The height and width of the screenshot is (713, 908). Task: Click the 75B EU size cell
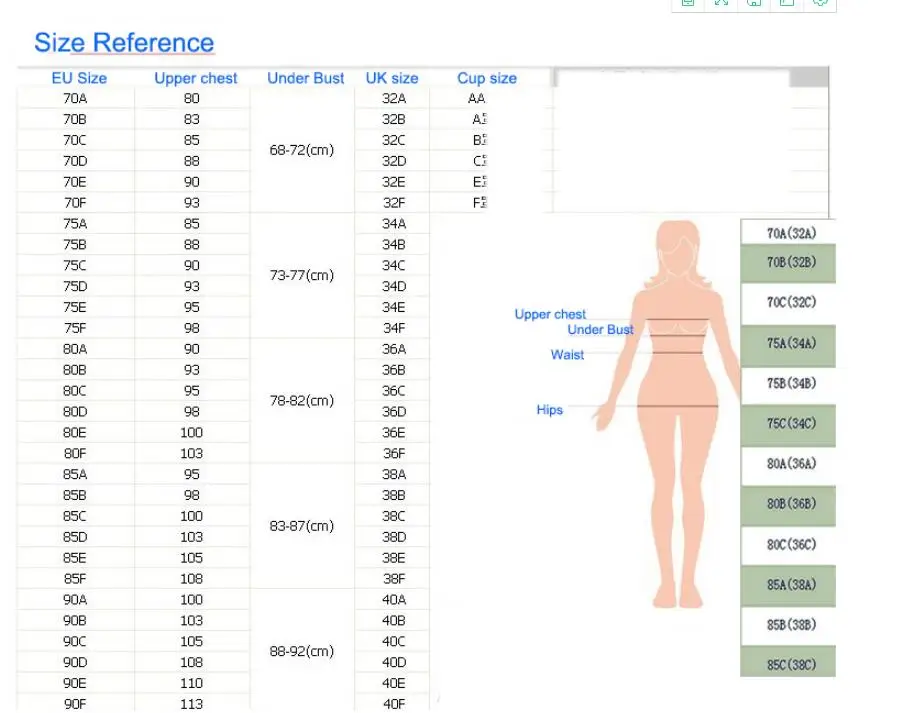click(75, 244)
